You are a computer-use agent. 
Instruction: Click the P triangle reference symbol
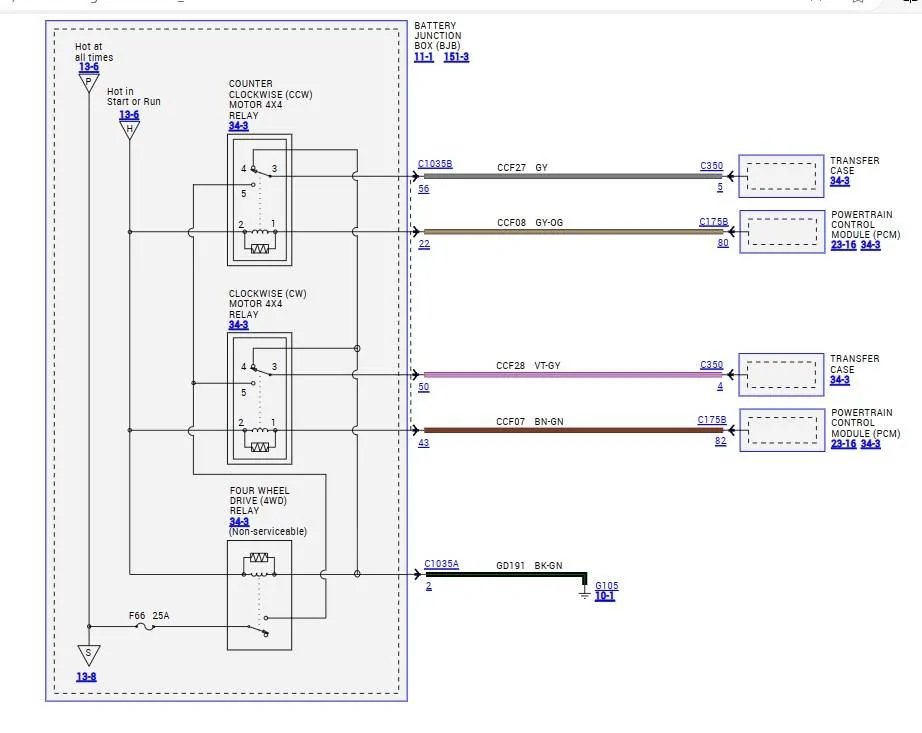(89, 83)
